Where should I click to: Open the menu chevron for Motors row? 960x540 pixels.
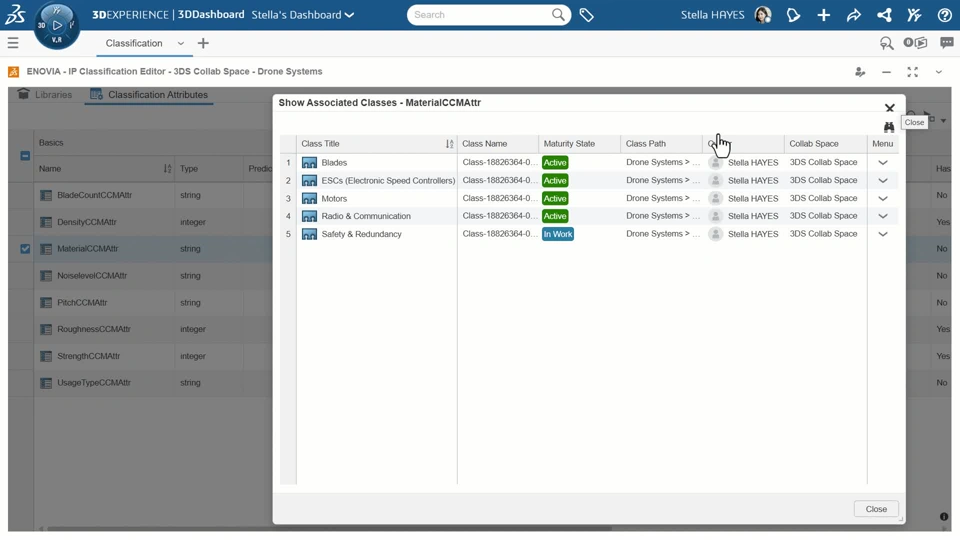[882, 198]
